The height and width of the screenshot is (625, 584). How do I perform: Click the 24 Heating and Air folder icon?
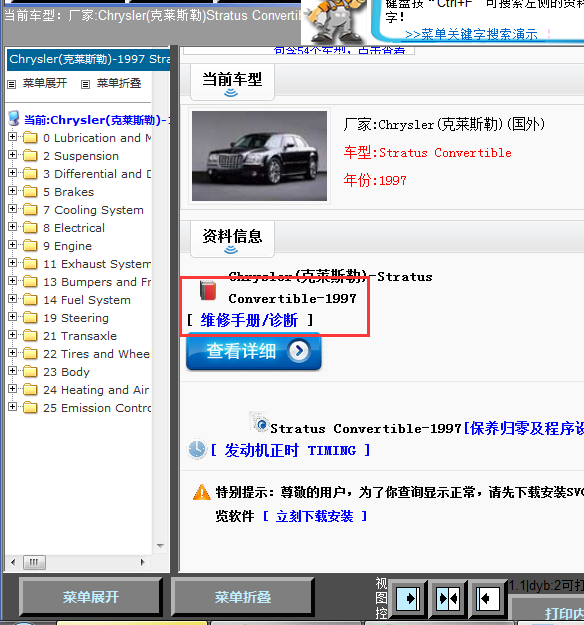pyautogui.click(x=30, y=389)
